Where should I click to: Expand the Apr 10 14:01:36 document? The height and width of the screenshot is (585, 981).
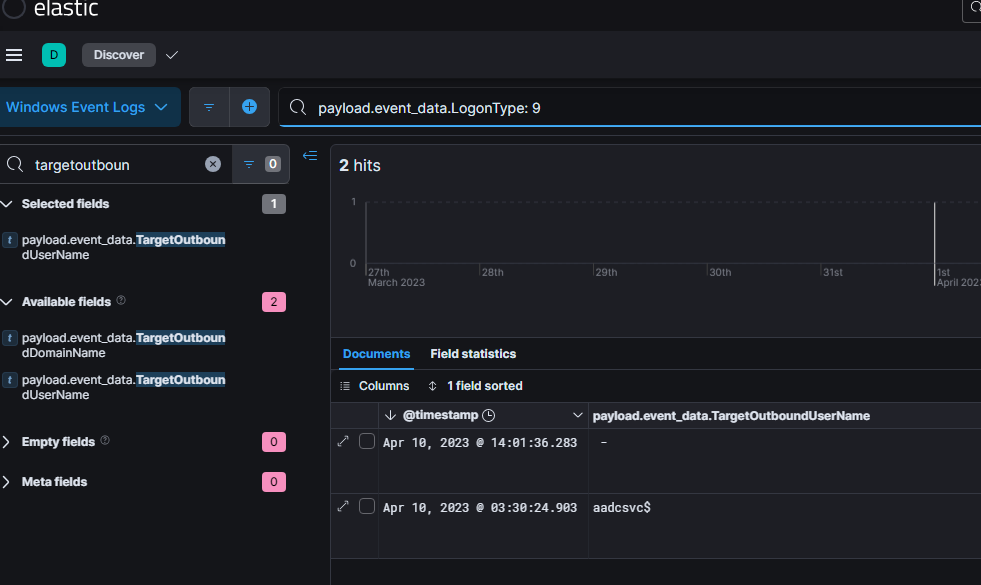coord(344,442)
